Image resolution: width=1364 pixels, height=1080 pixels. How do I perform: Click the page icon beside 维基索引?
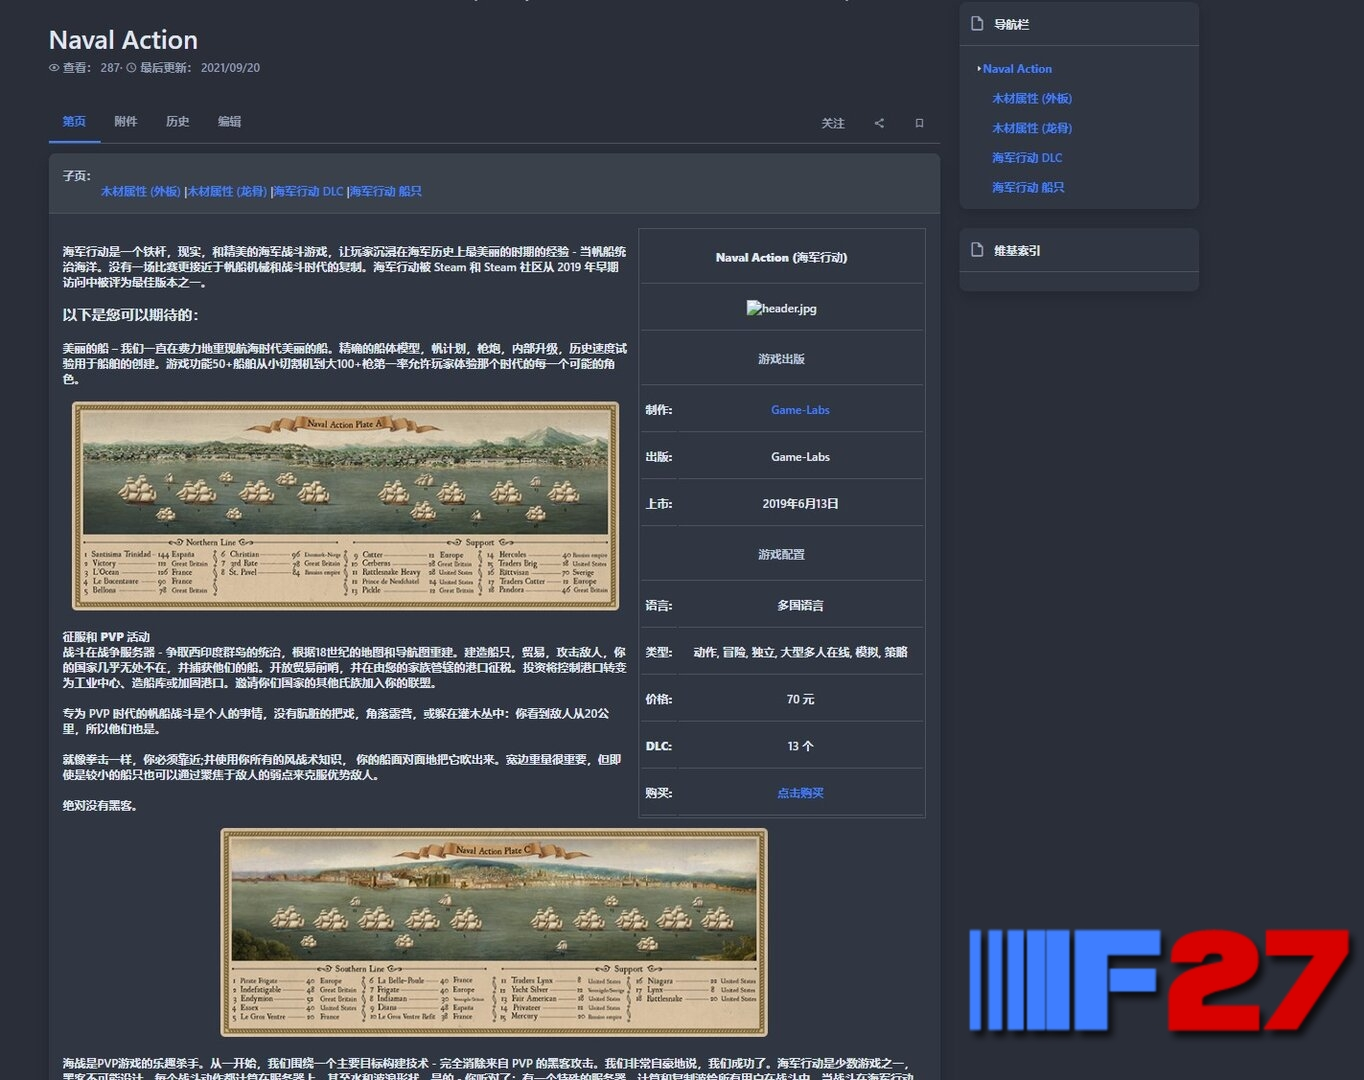[x=977, y=250]
